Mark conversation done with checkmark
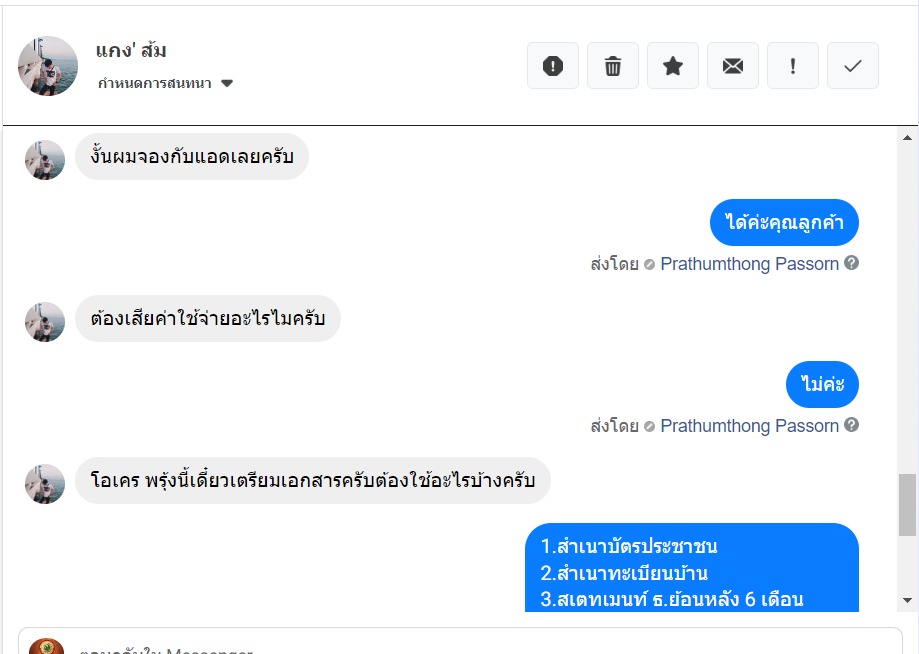 pyautogui.click(x=853, y=66)
